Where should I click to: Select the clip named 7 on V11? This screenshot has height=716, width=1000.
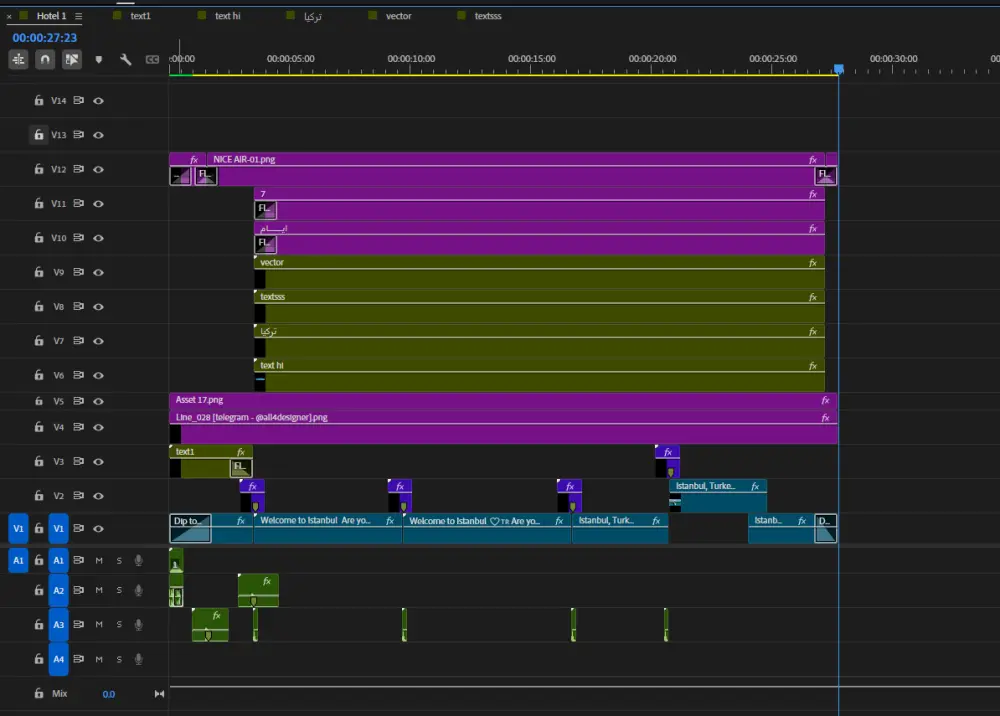coord(539,203)
